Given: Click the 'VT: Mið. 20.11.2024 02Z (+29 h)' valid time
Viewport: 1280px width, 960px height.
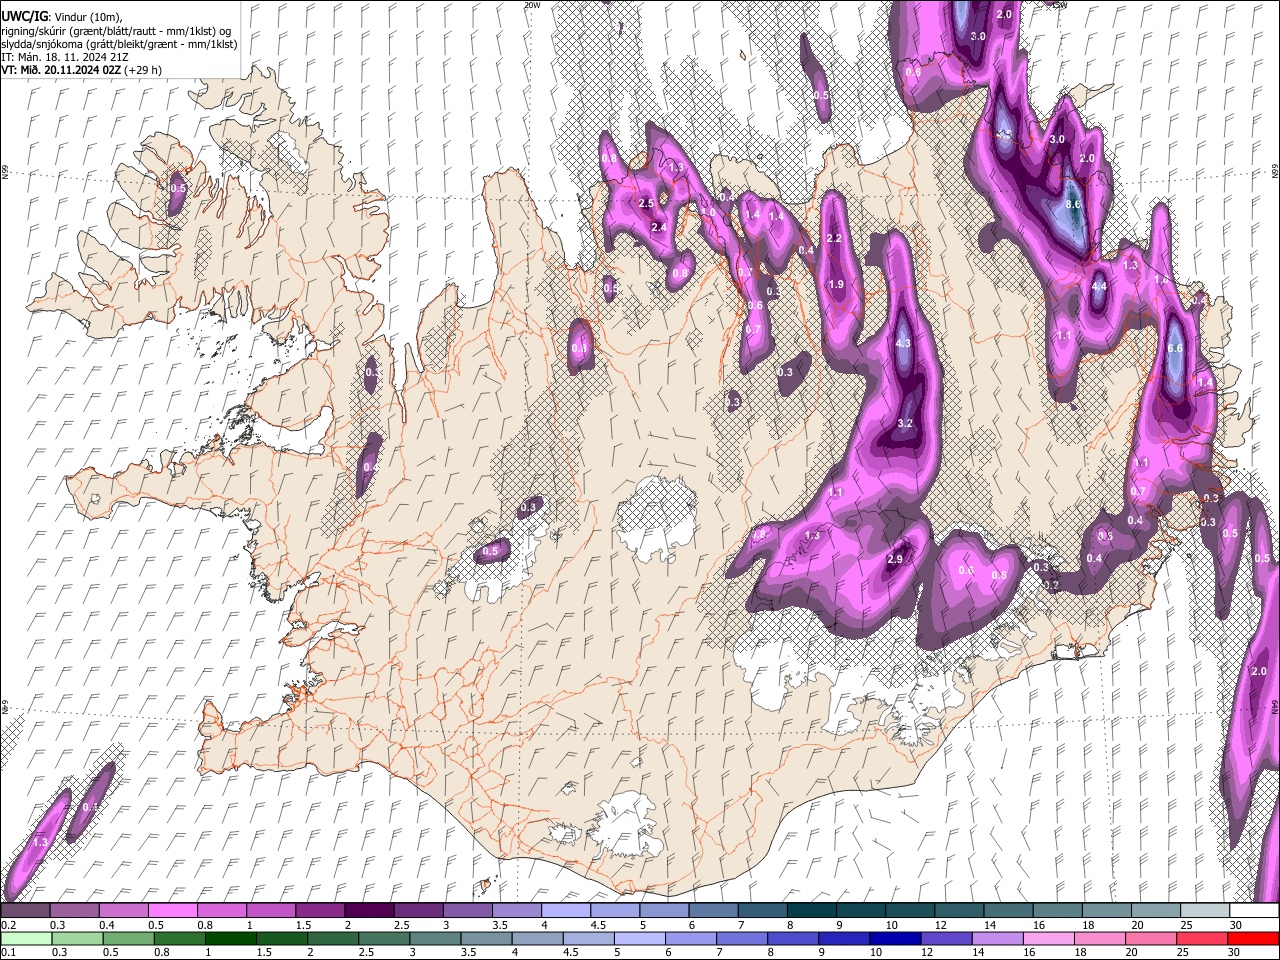Looking at the screenshot, I should 81,70.
